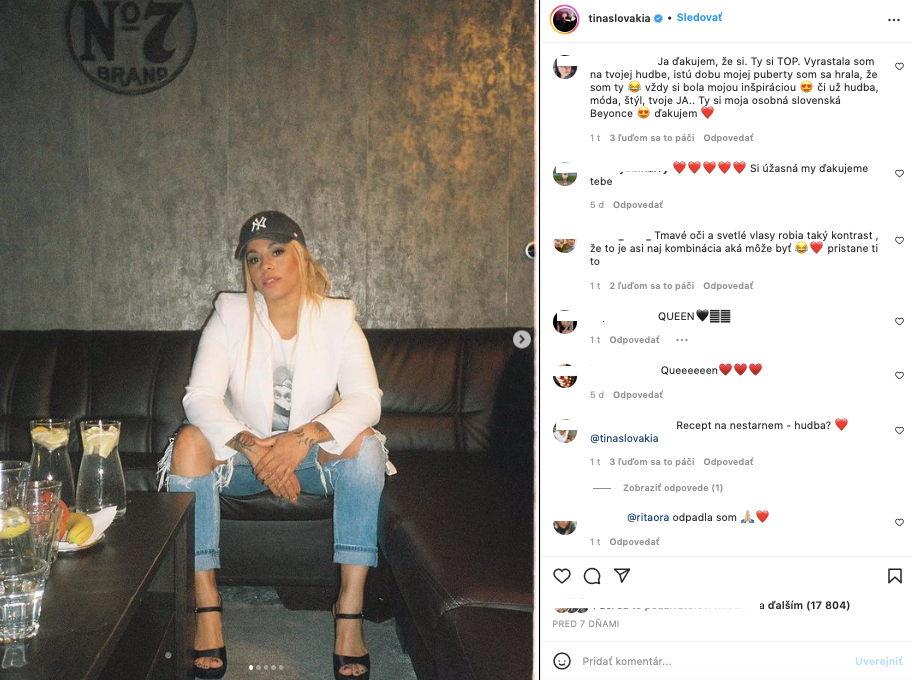Expand replies with Zobraziť odpovede (1)
Image resolution: width=912 pixels, height=680 pixels.
[x=672, y=487]
